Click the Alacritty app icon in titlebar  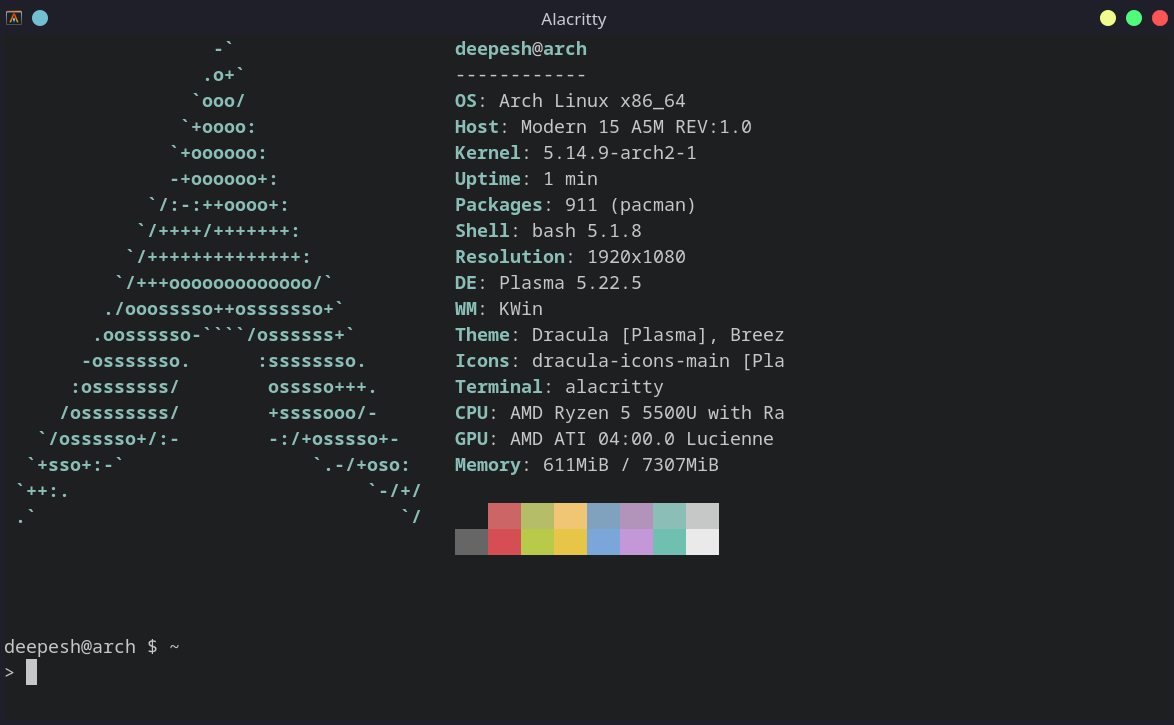click(x=14, y=17)
